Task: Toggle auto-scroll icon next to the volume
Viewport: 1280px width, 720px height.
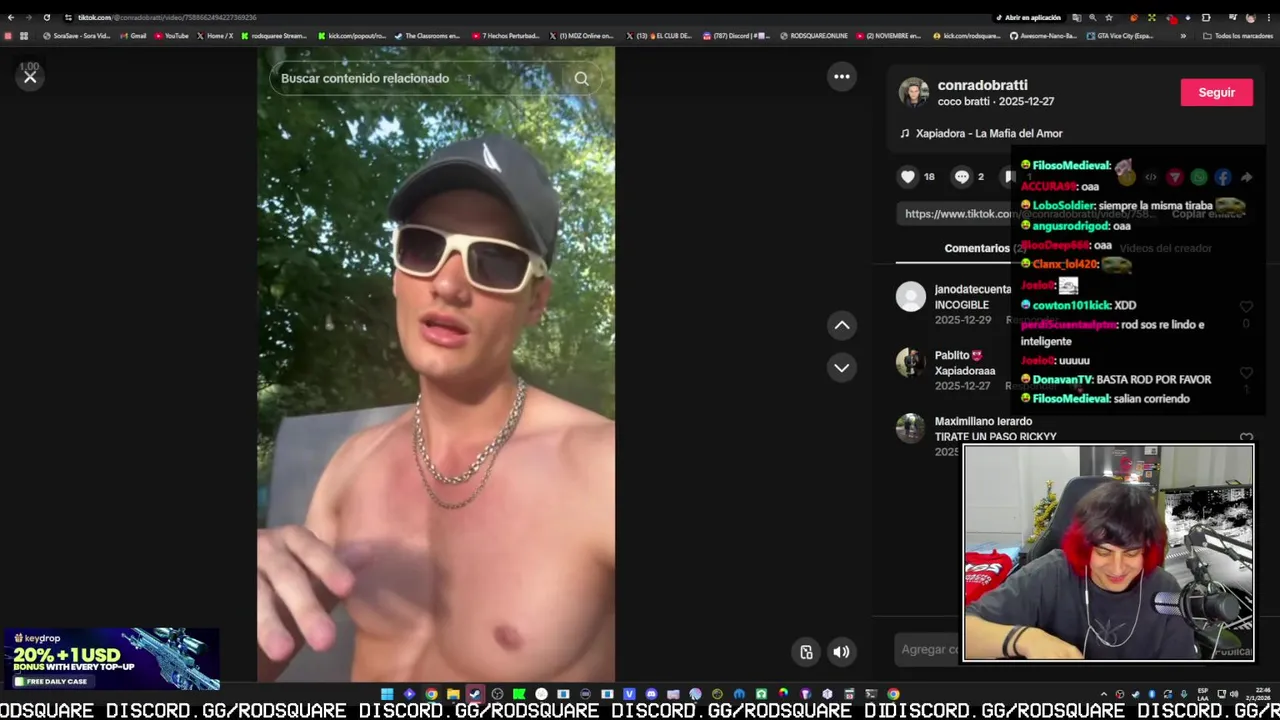Action: (x=806, y=652)
